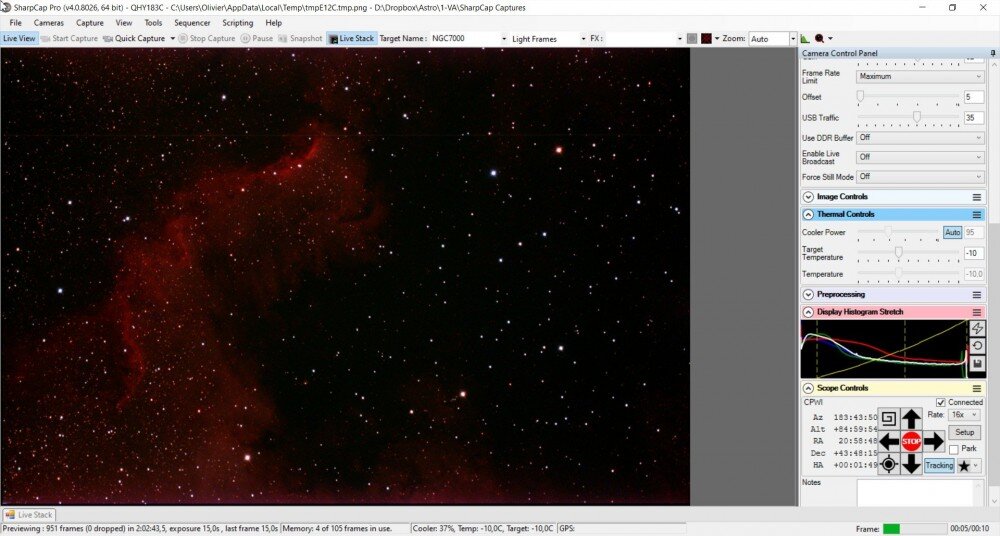Open Image Controls hamburger menu
The height and width of the screenshot is (536, 1000).
[x=976, y=197]
